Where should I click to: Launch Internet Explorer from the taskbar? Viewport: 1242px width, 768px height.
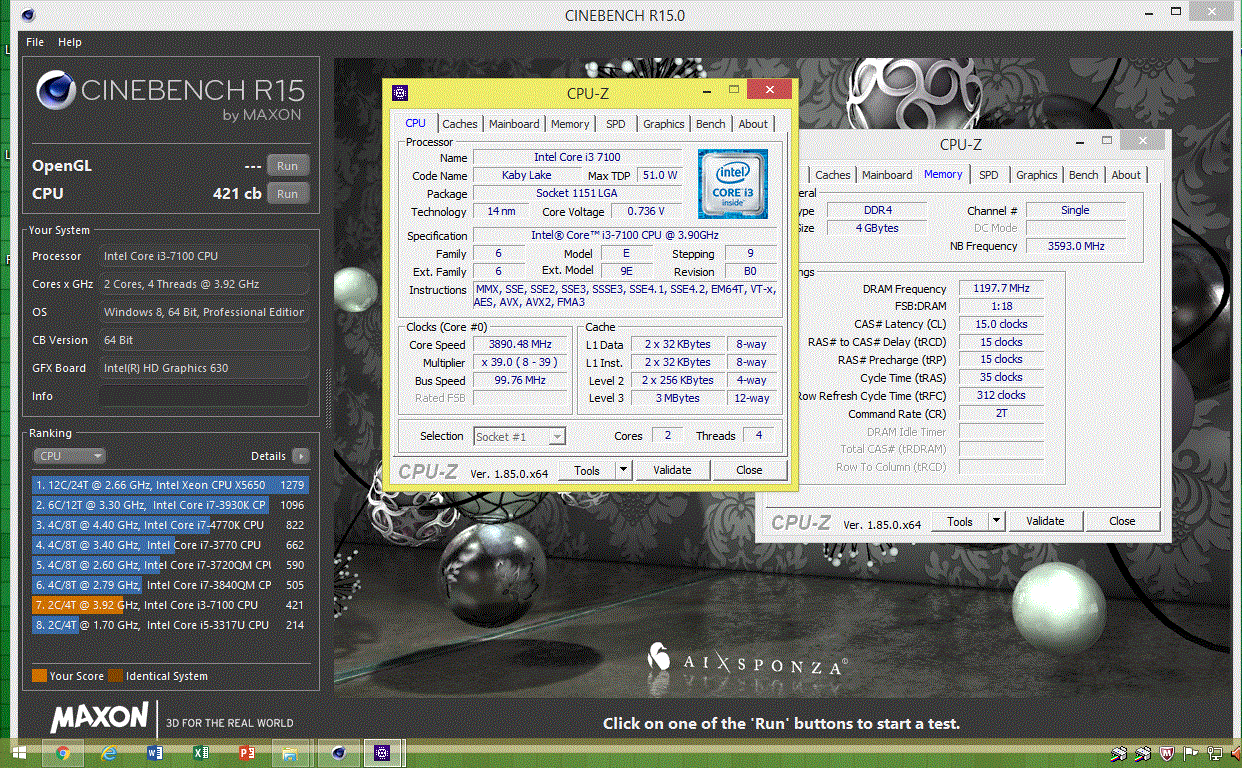(109, 753)
